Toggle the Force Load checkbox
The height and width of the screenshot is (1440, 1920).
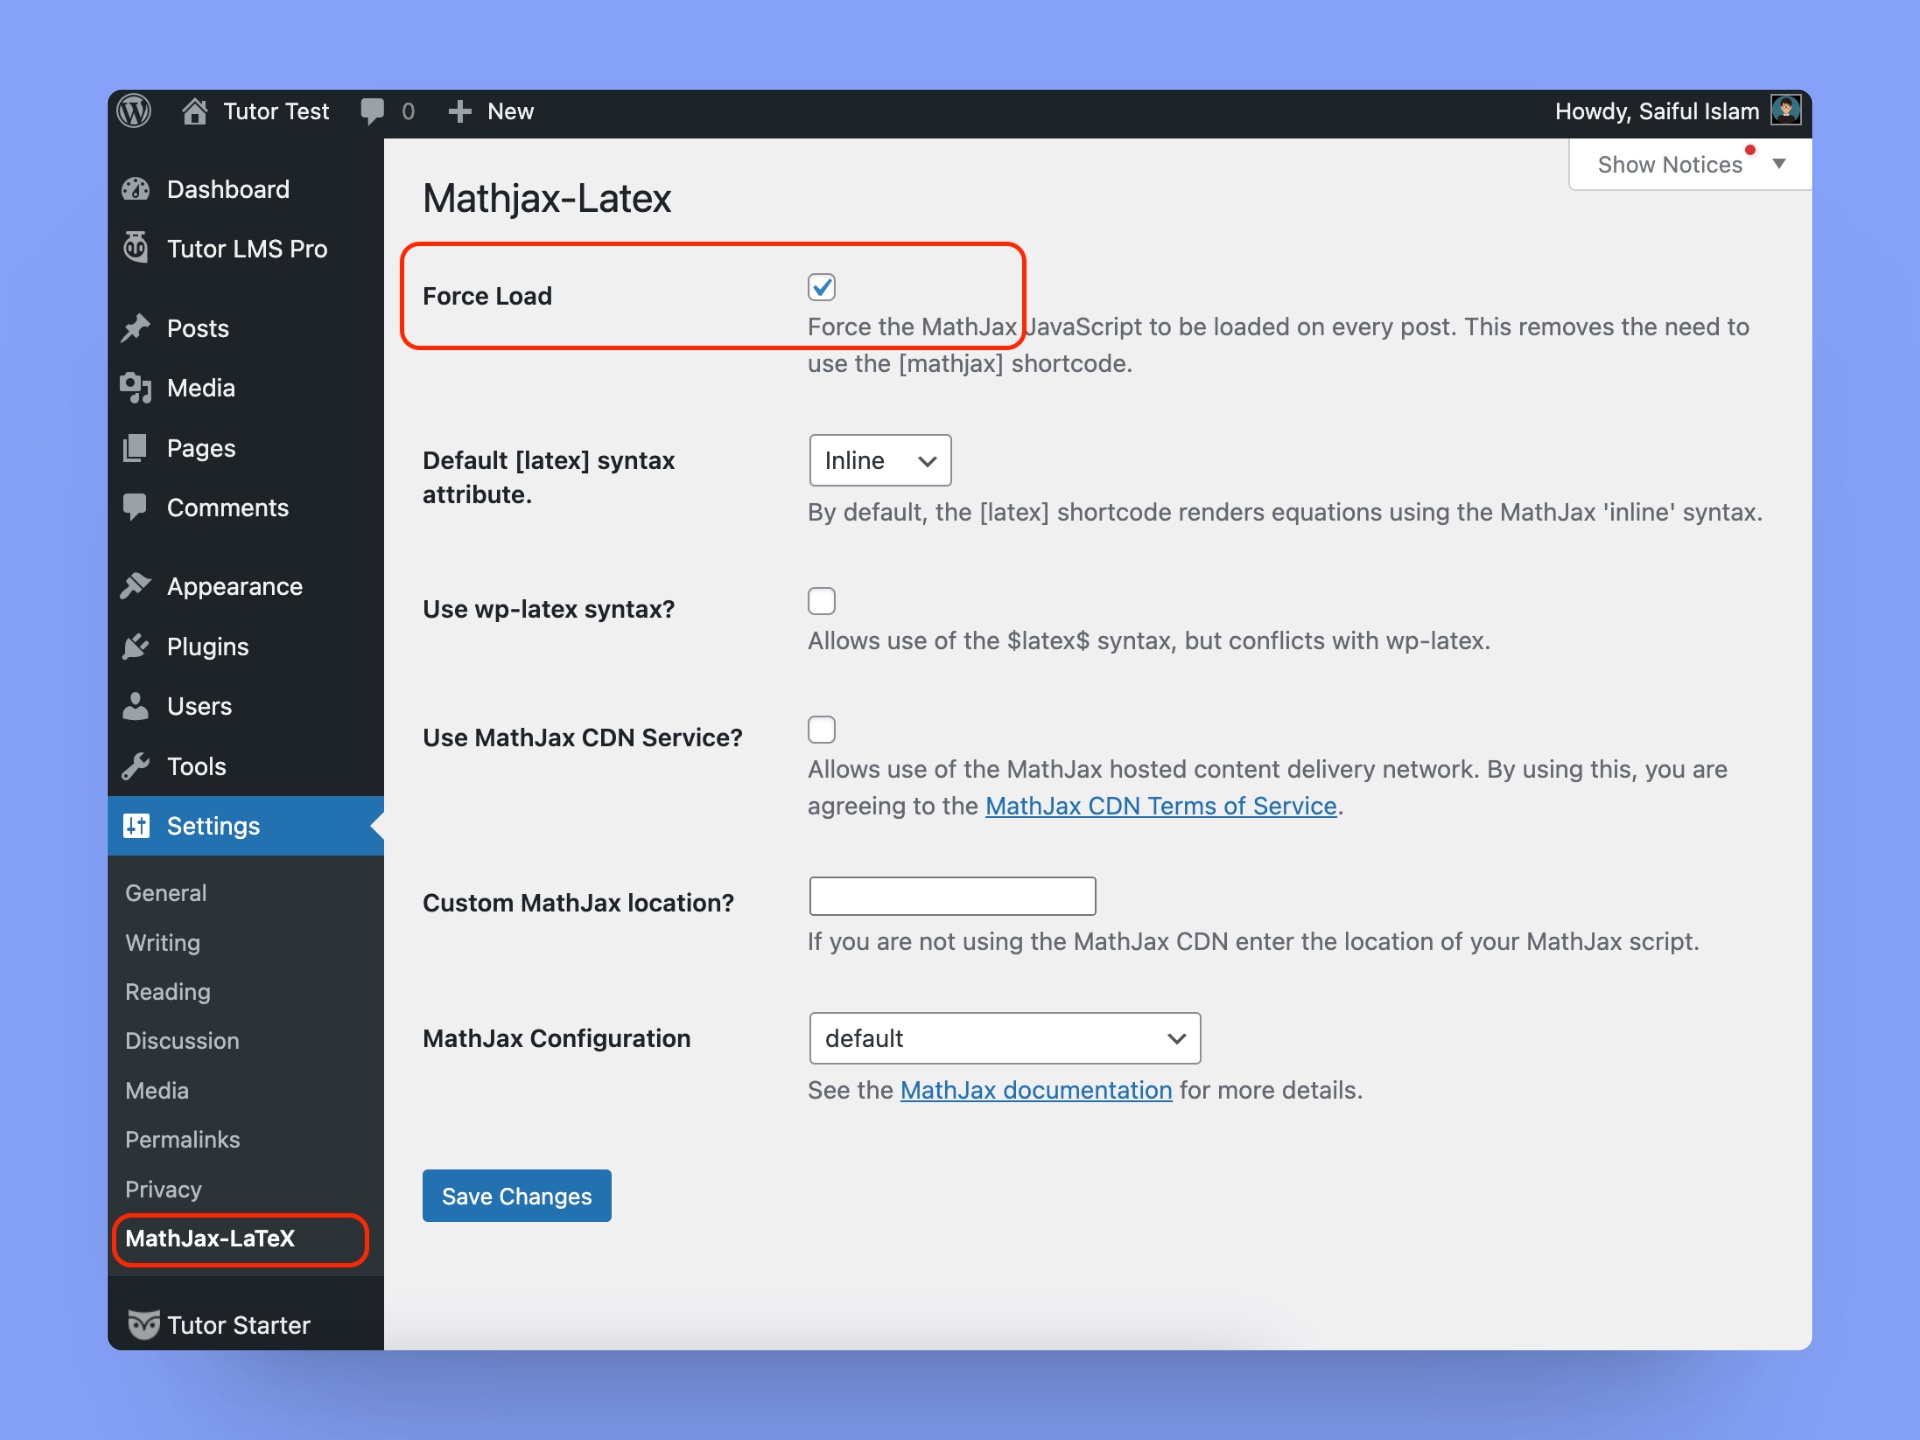[824, 287]
